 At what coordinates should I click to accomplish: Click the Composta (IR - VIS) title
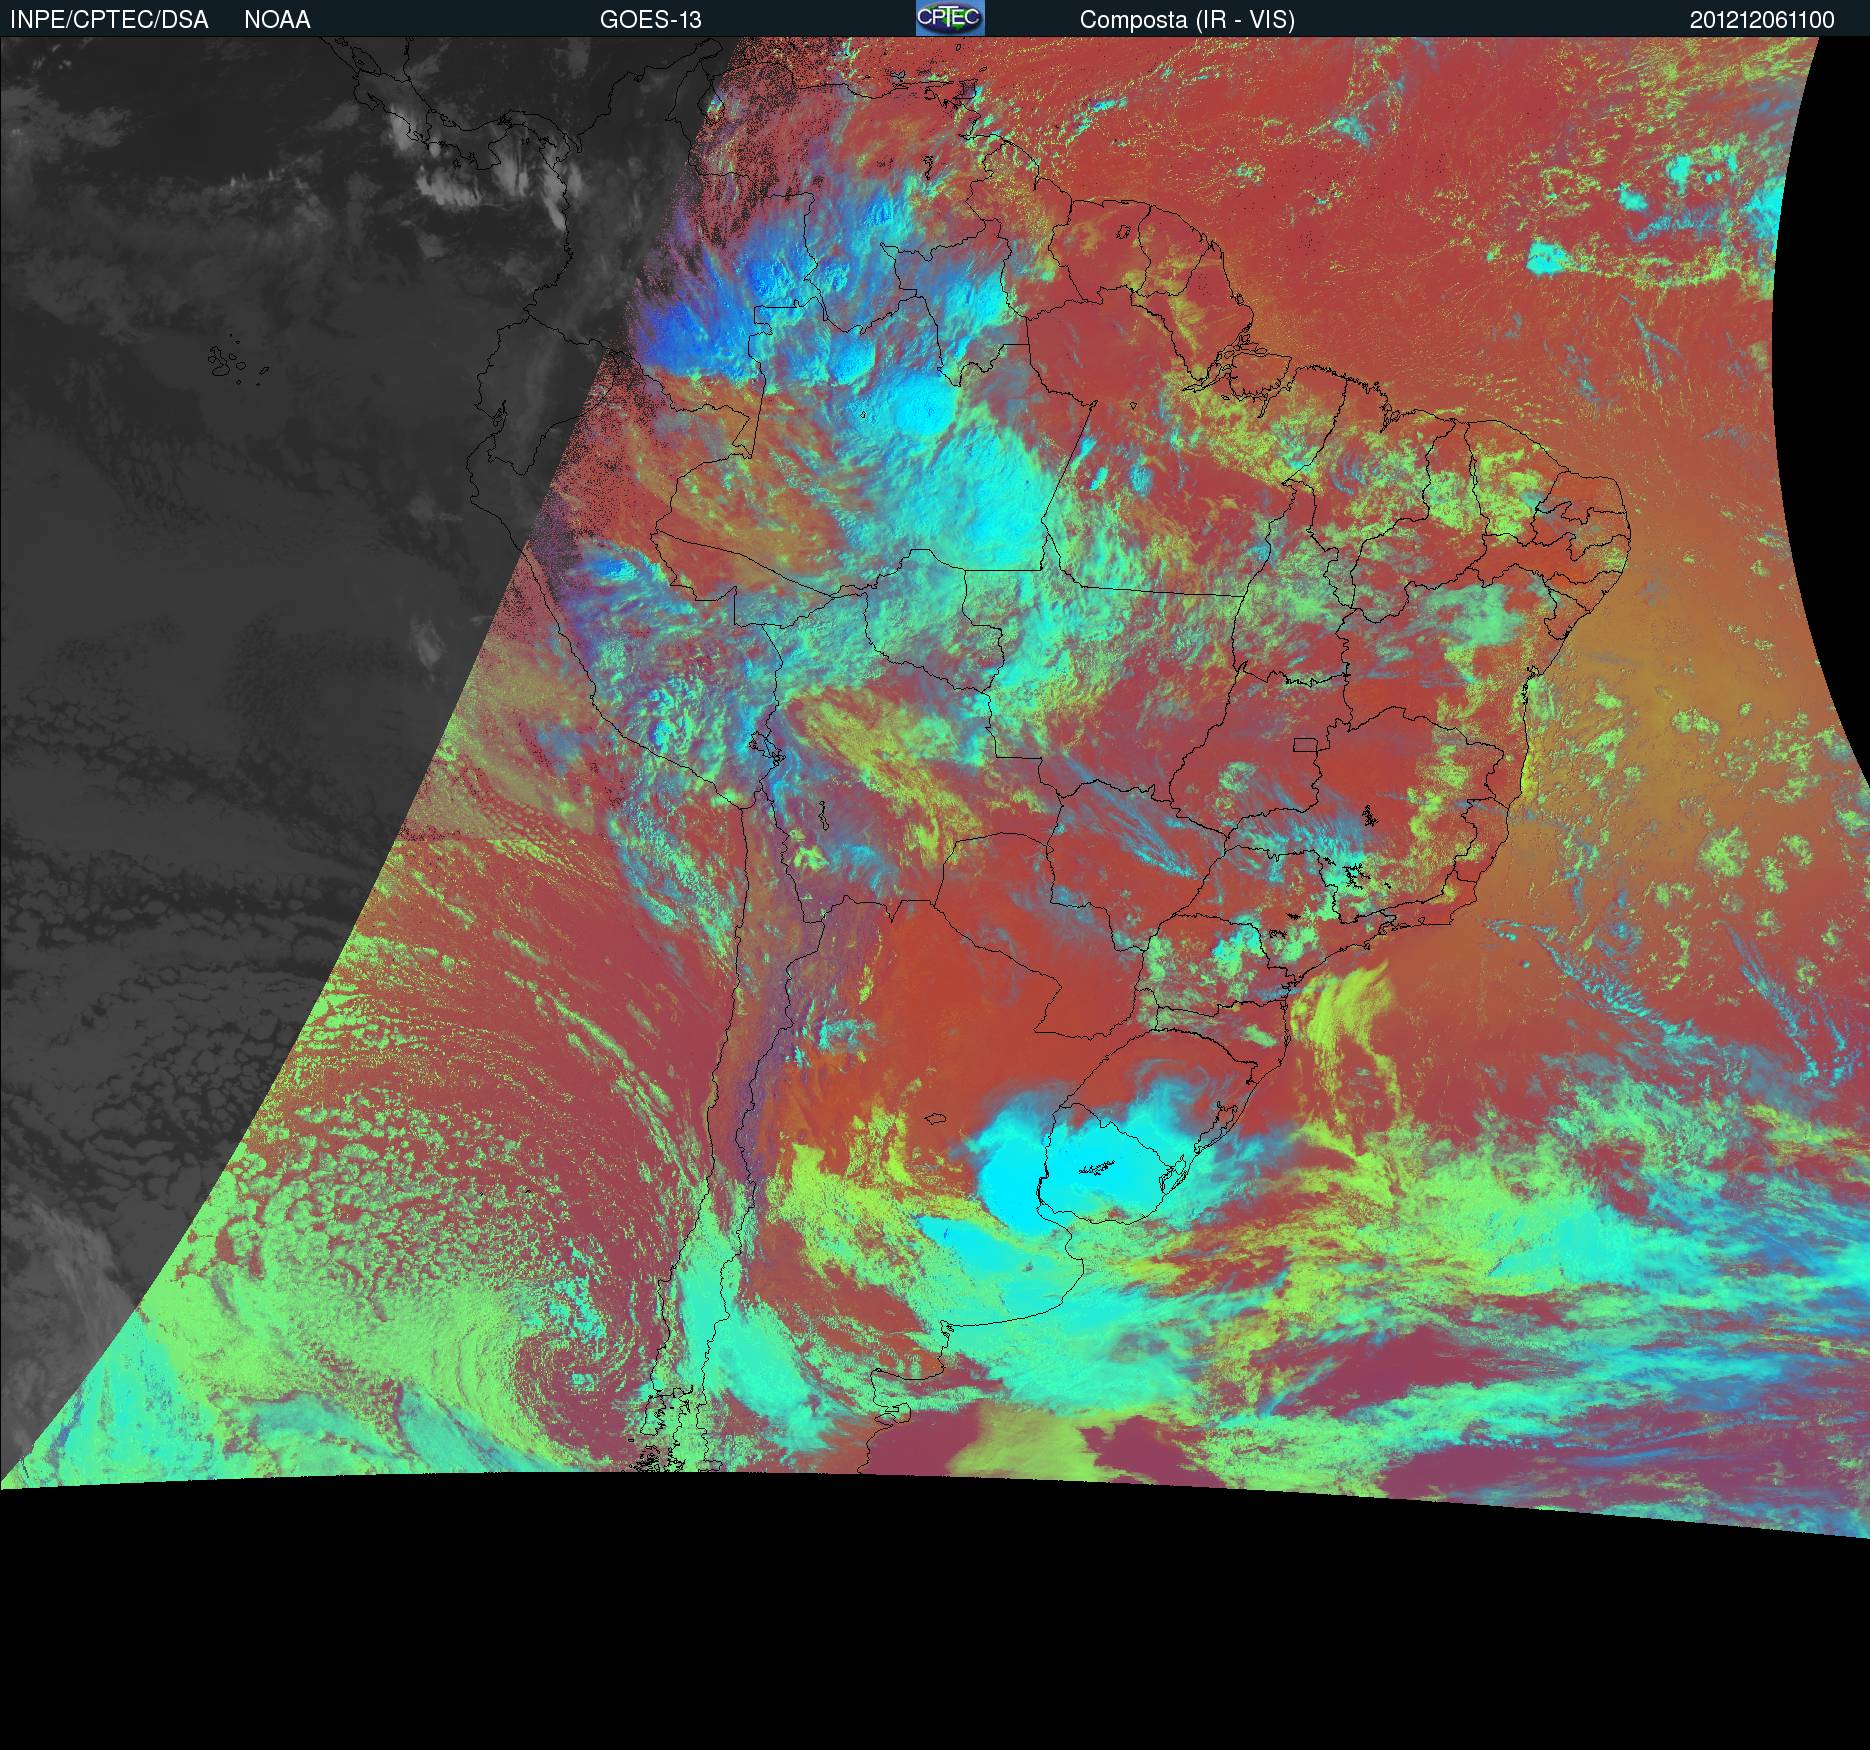click(1187, 20)
